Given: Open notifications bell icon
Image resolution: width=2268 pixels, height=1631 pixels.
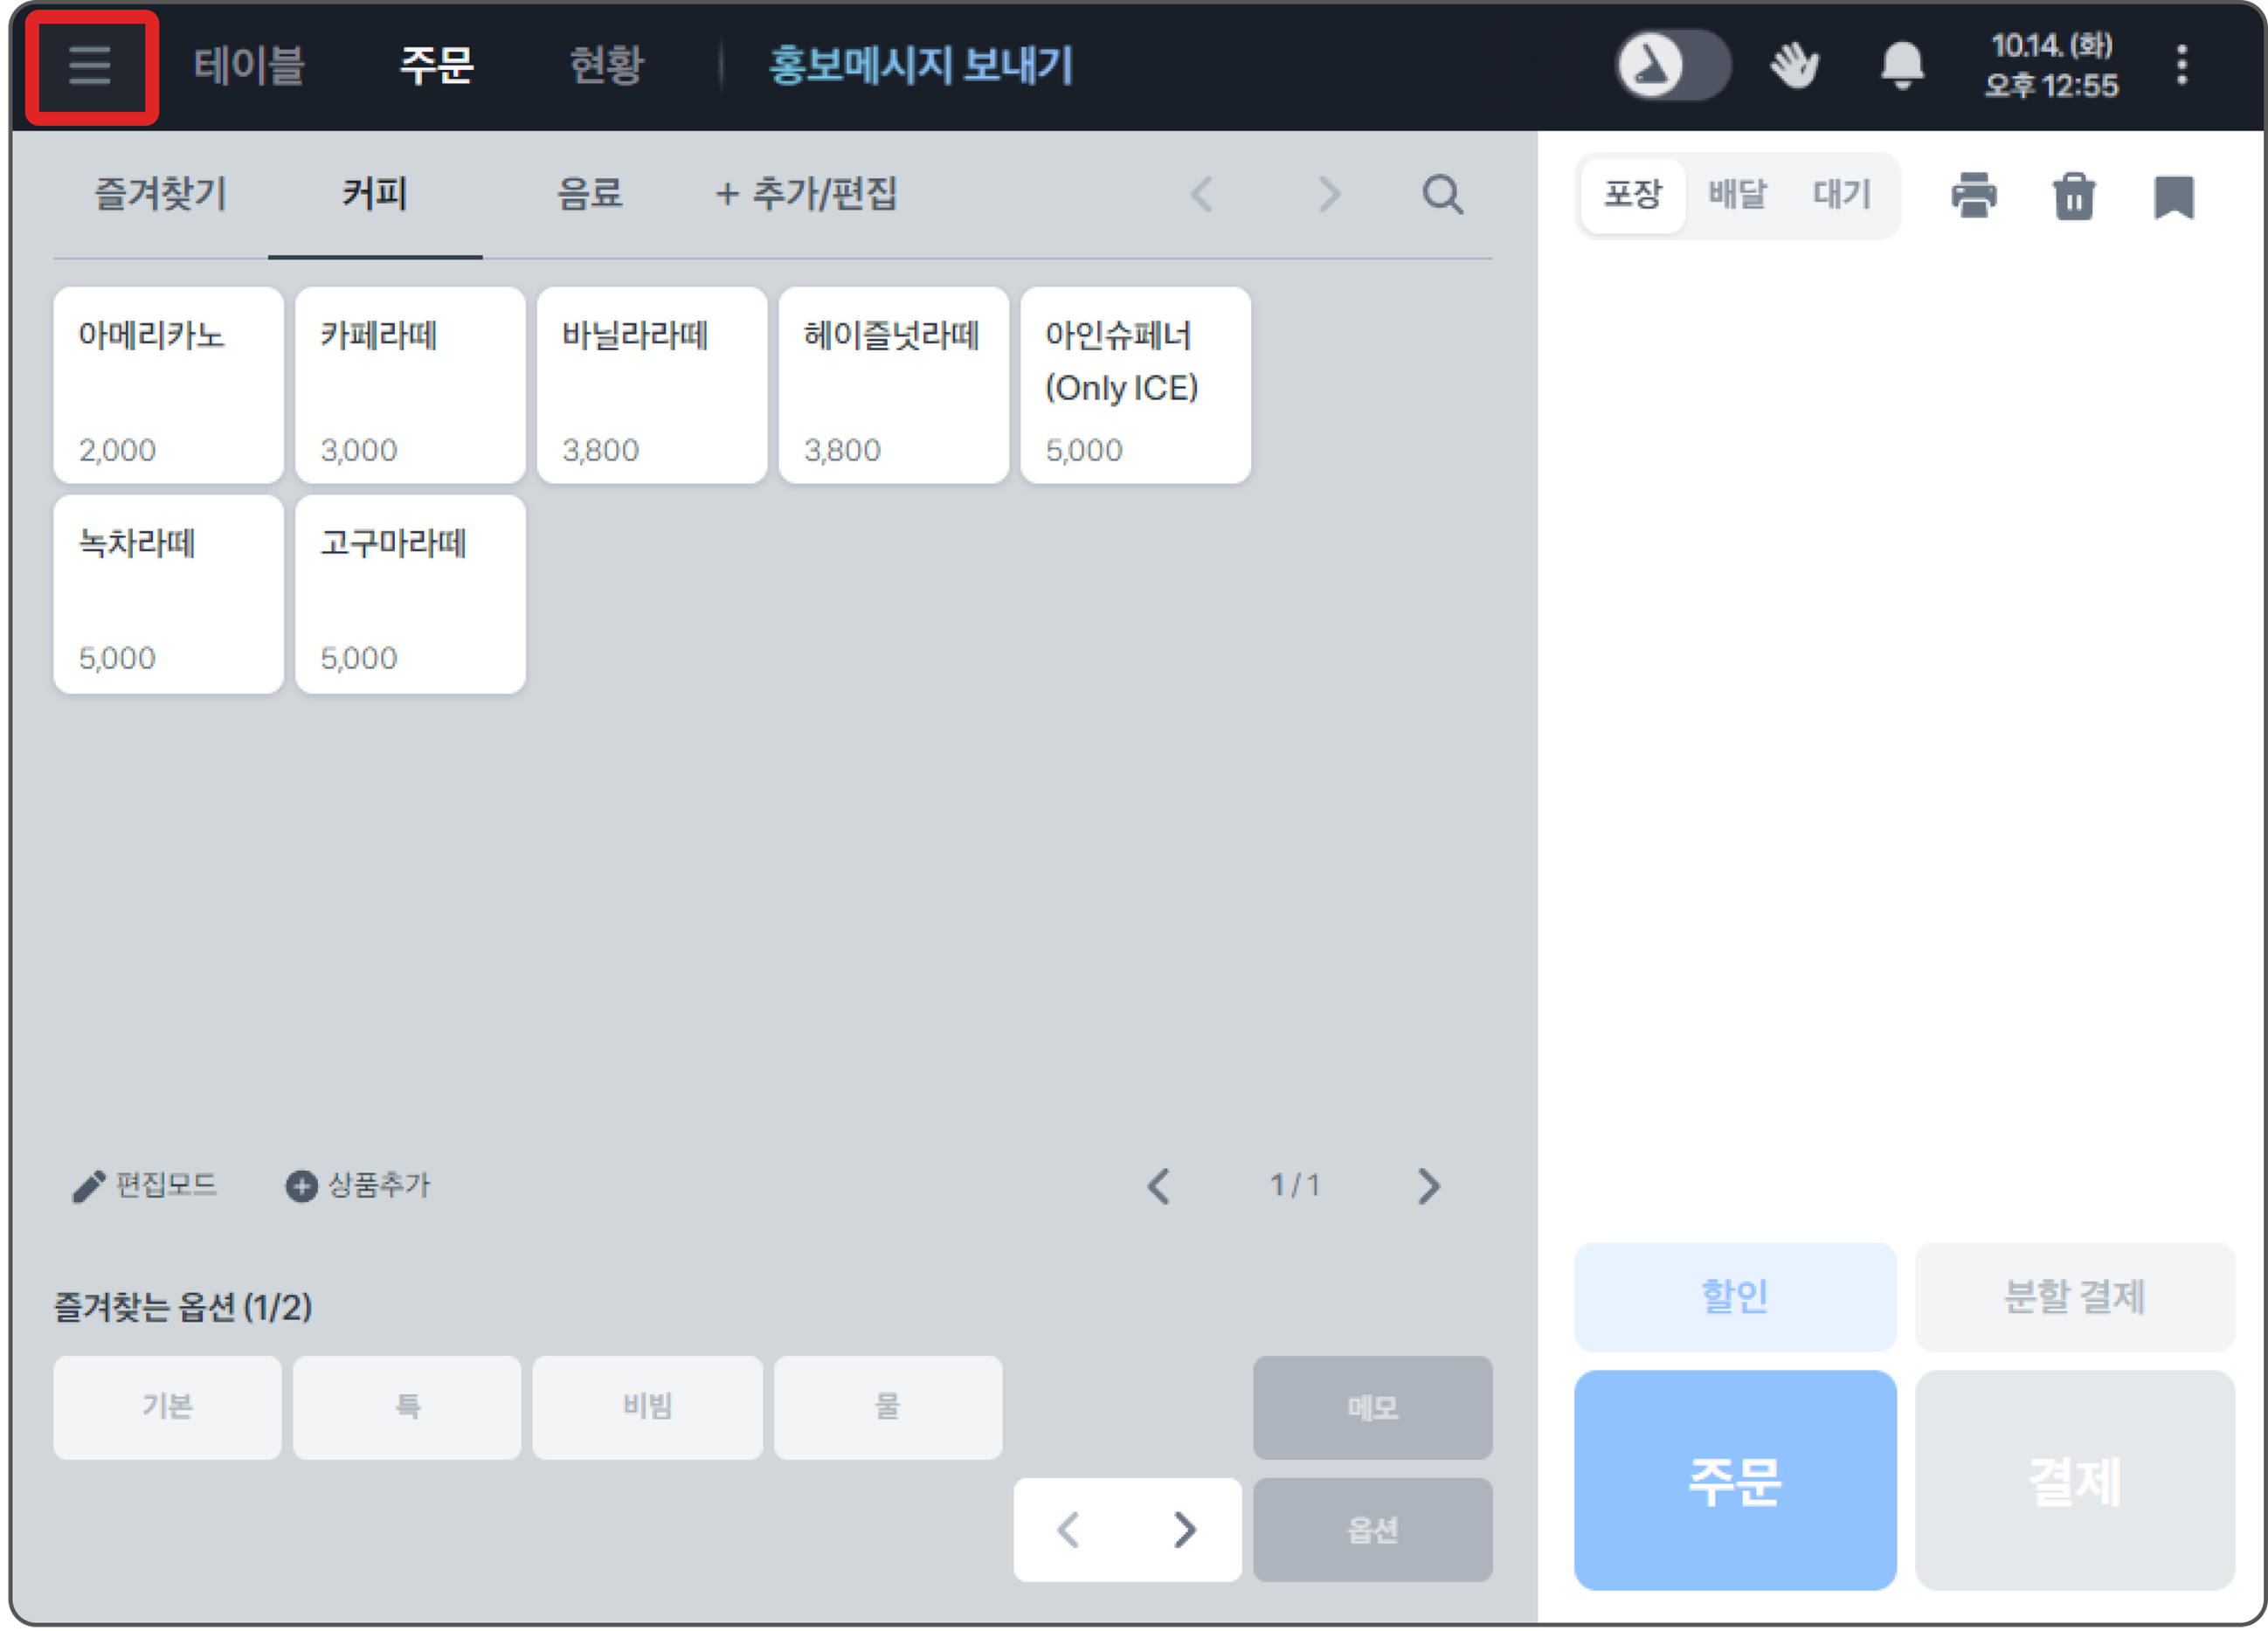Looking at the screenshot, I should pos(1902,66).
